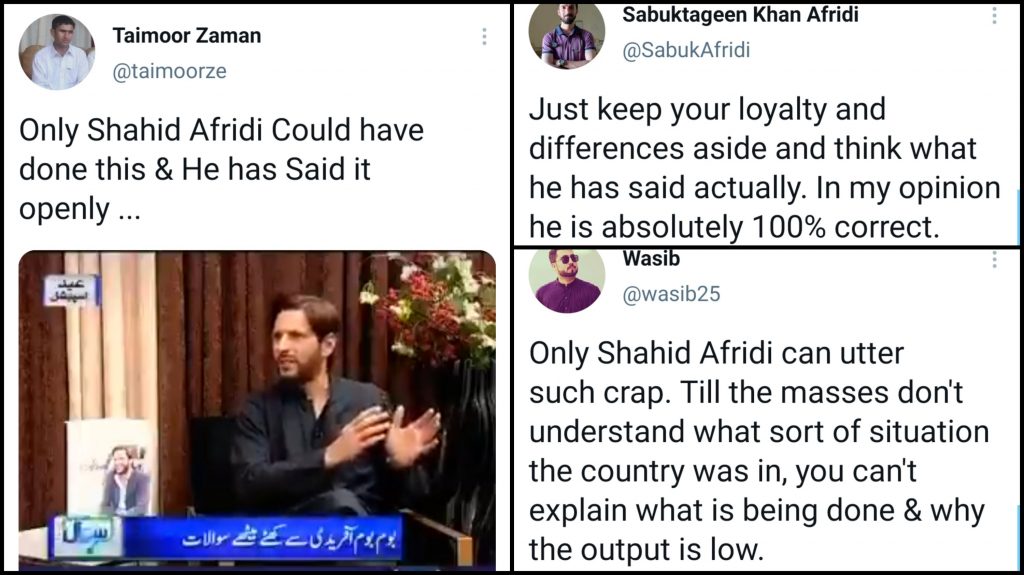Play the Shahid Afridi interview video

click(x=257, y=410)
